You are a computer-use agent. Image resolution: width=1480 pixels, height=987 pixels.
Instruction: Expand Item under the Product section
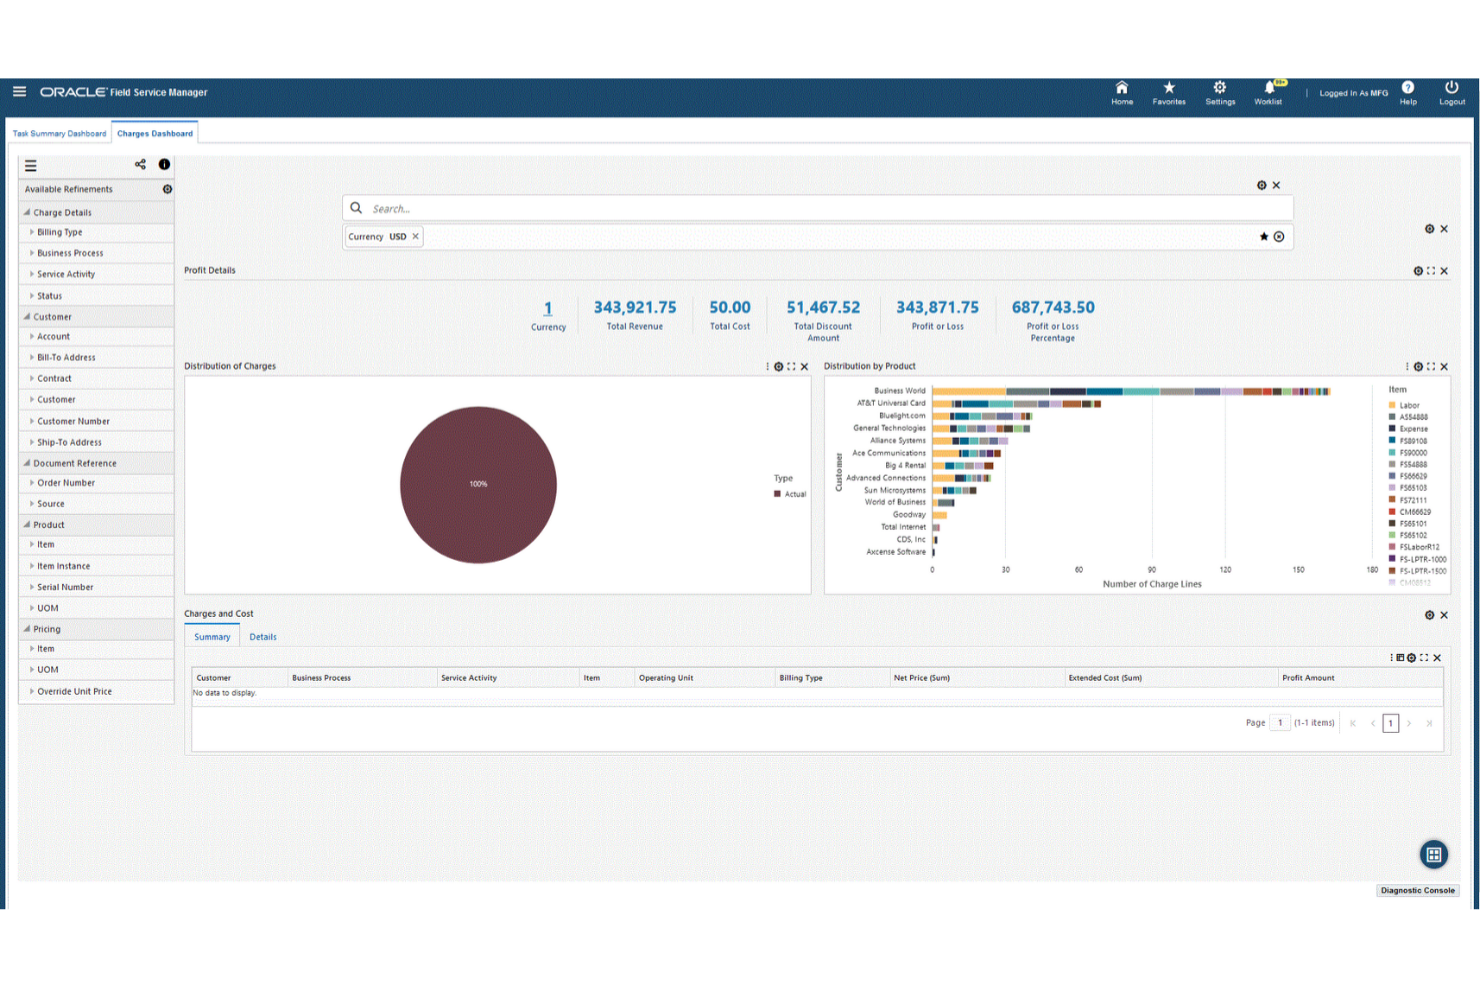[46, 544]
